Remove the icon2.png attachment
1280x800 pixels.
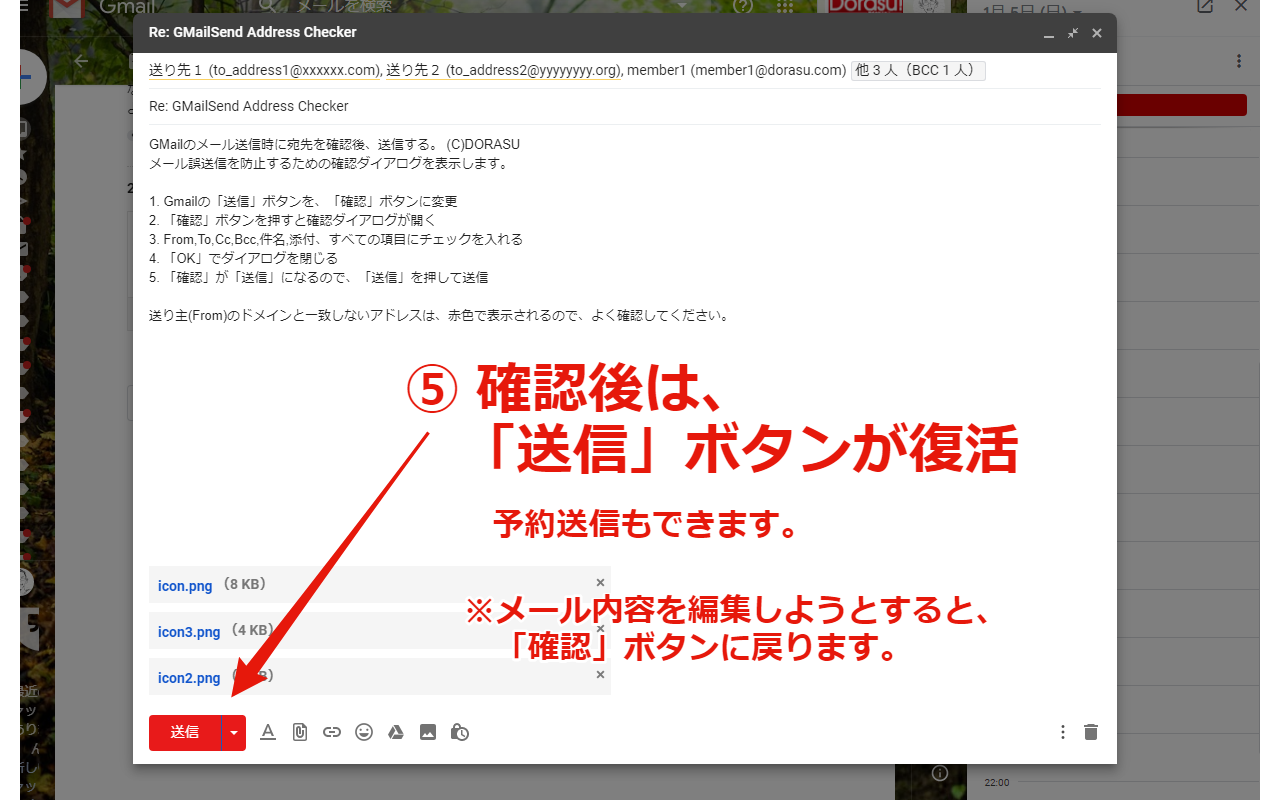(x=600, y=674)
